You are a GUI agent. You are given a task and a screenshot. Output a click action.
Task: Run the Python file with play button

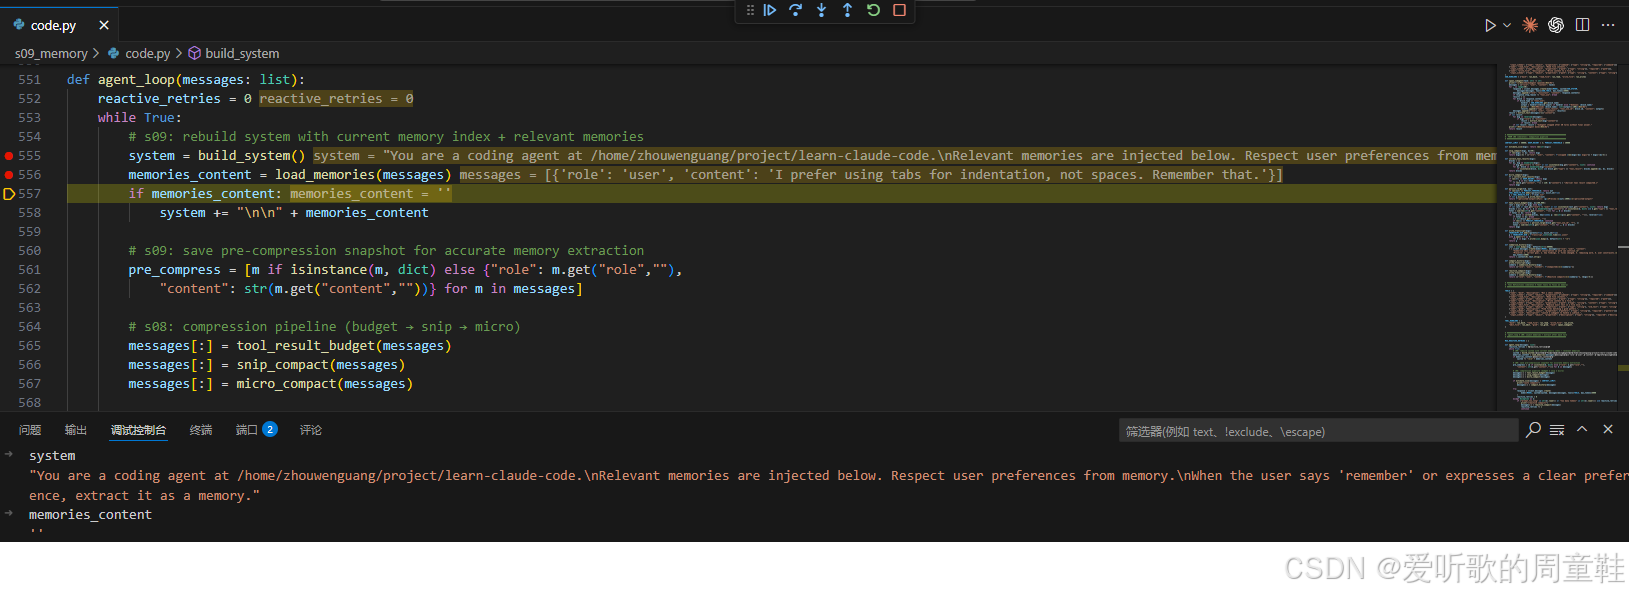click(x=1490, y=25)
